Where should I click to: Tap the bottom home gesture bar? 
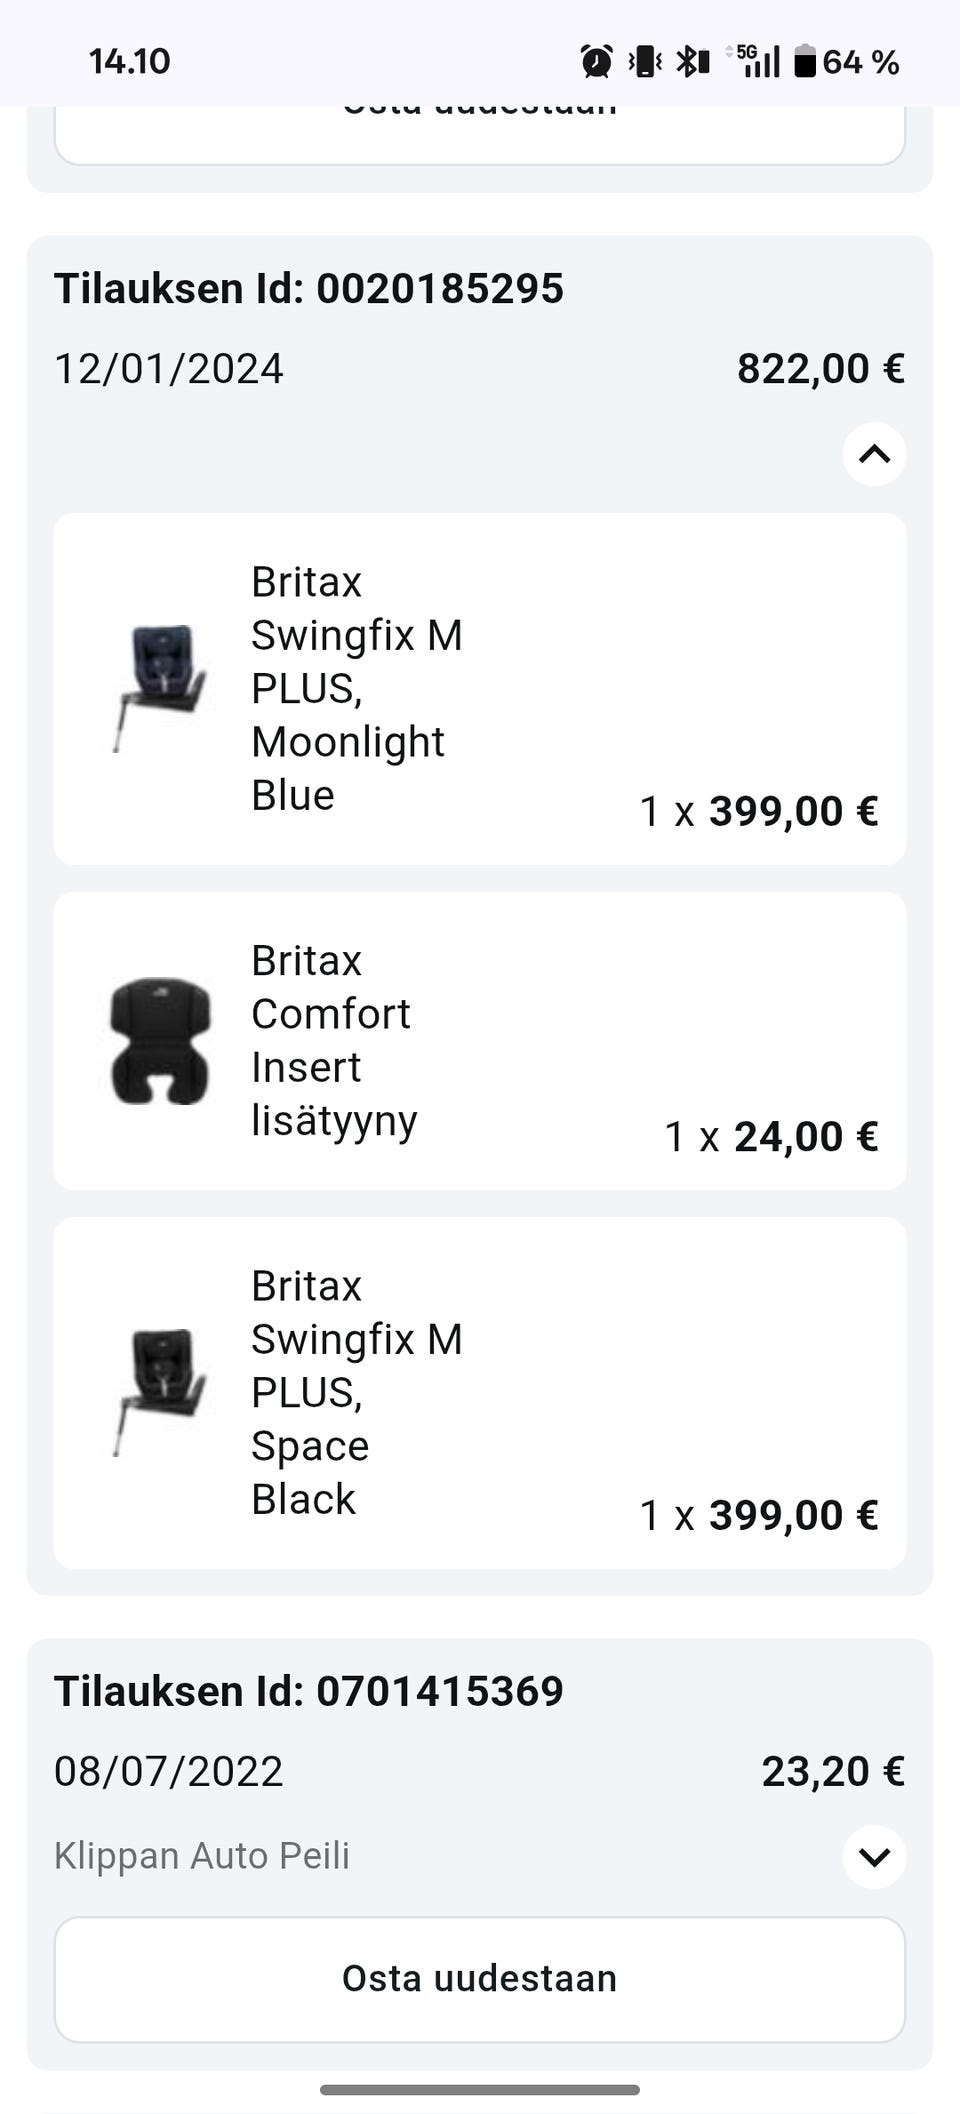tap(480, 2089)
